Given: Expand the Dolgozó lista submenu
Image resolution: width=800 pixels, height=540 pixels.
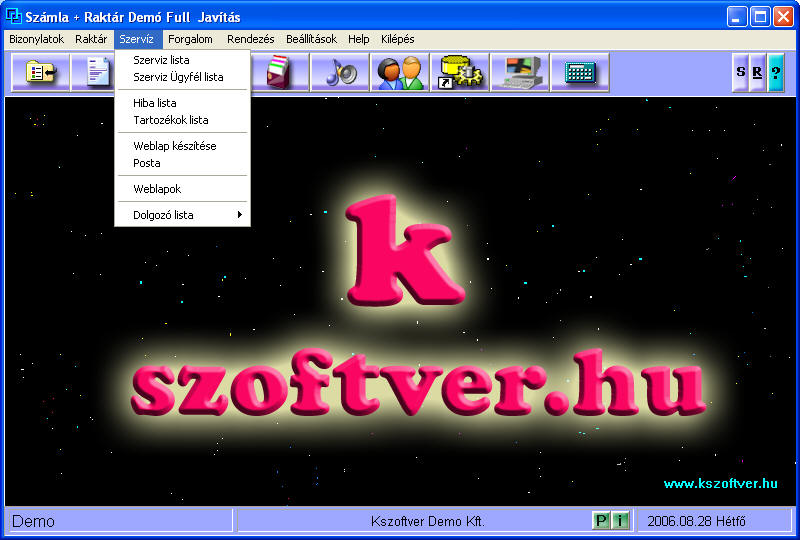Looking at the screenshot, I should coord(182,215).
